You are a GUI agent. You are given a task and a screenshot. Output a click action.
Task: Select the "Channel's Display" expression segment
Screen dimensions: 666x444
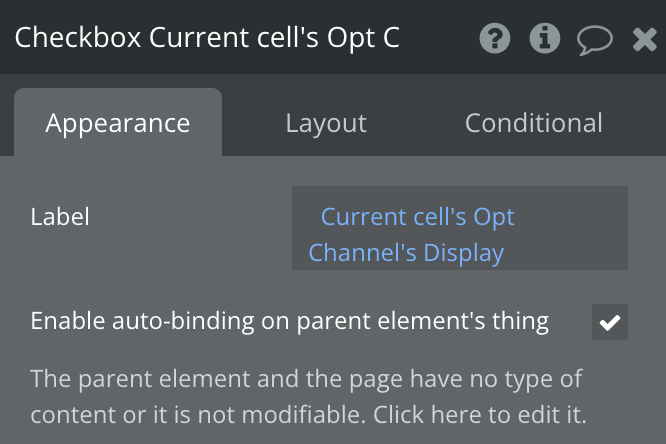[x=406, y=252]
